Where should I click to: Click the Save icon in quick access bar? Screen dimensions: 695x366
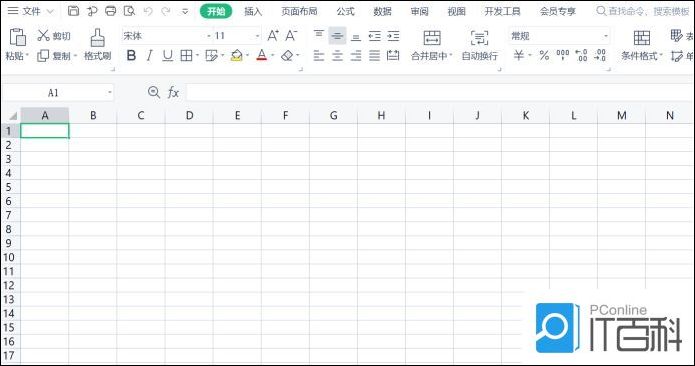(73, 11)
